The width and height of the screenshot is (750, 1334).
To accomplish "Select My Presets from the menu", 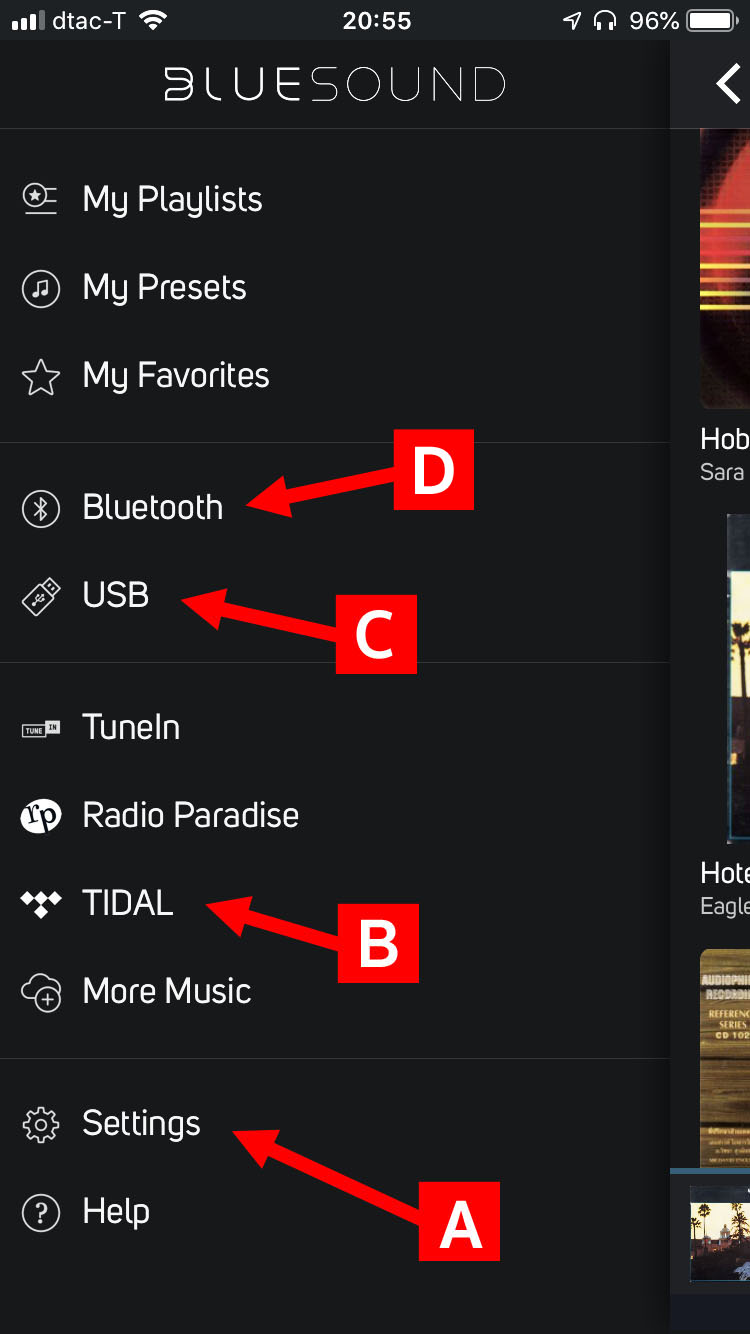I will tap(164, 288).
